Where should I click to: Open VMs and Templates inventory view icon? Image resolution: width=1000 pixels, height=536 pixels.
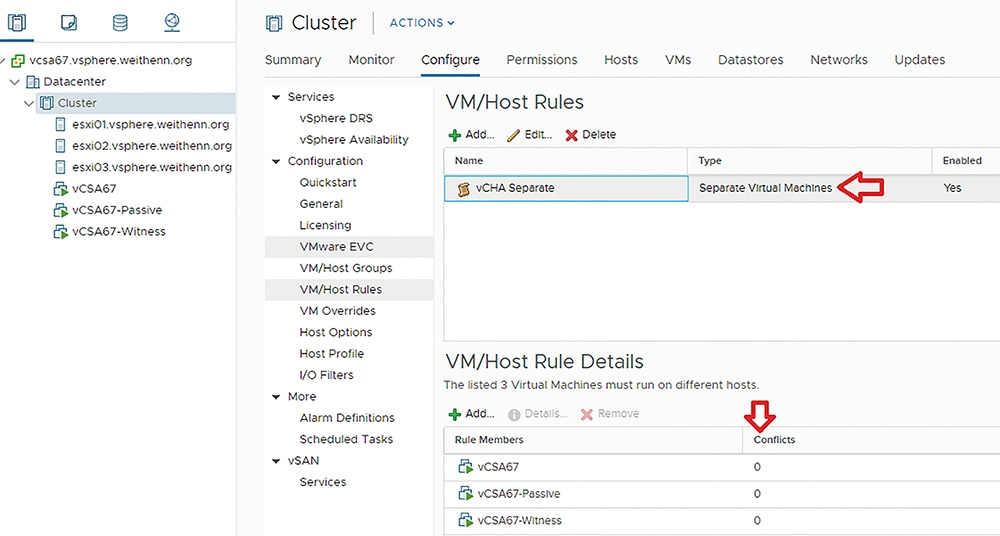(68, 23)
